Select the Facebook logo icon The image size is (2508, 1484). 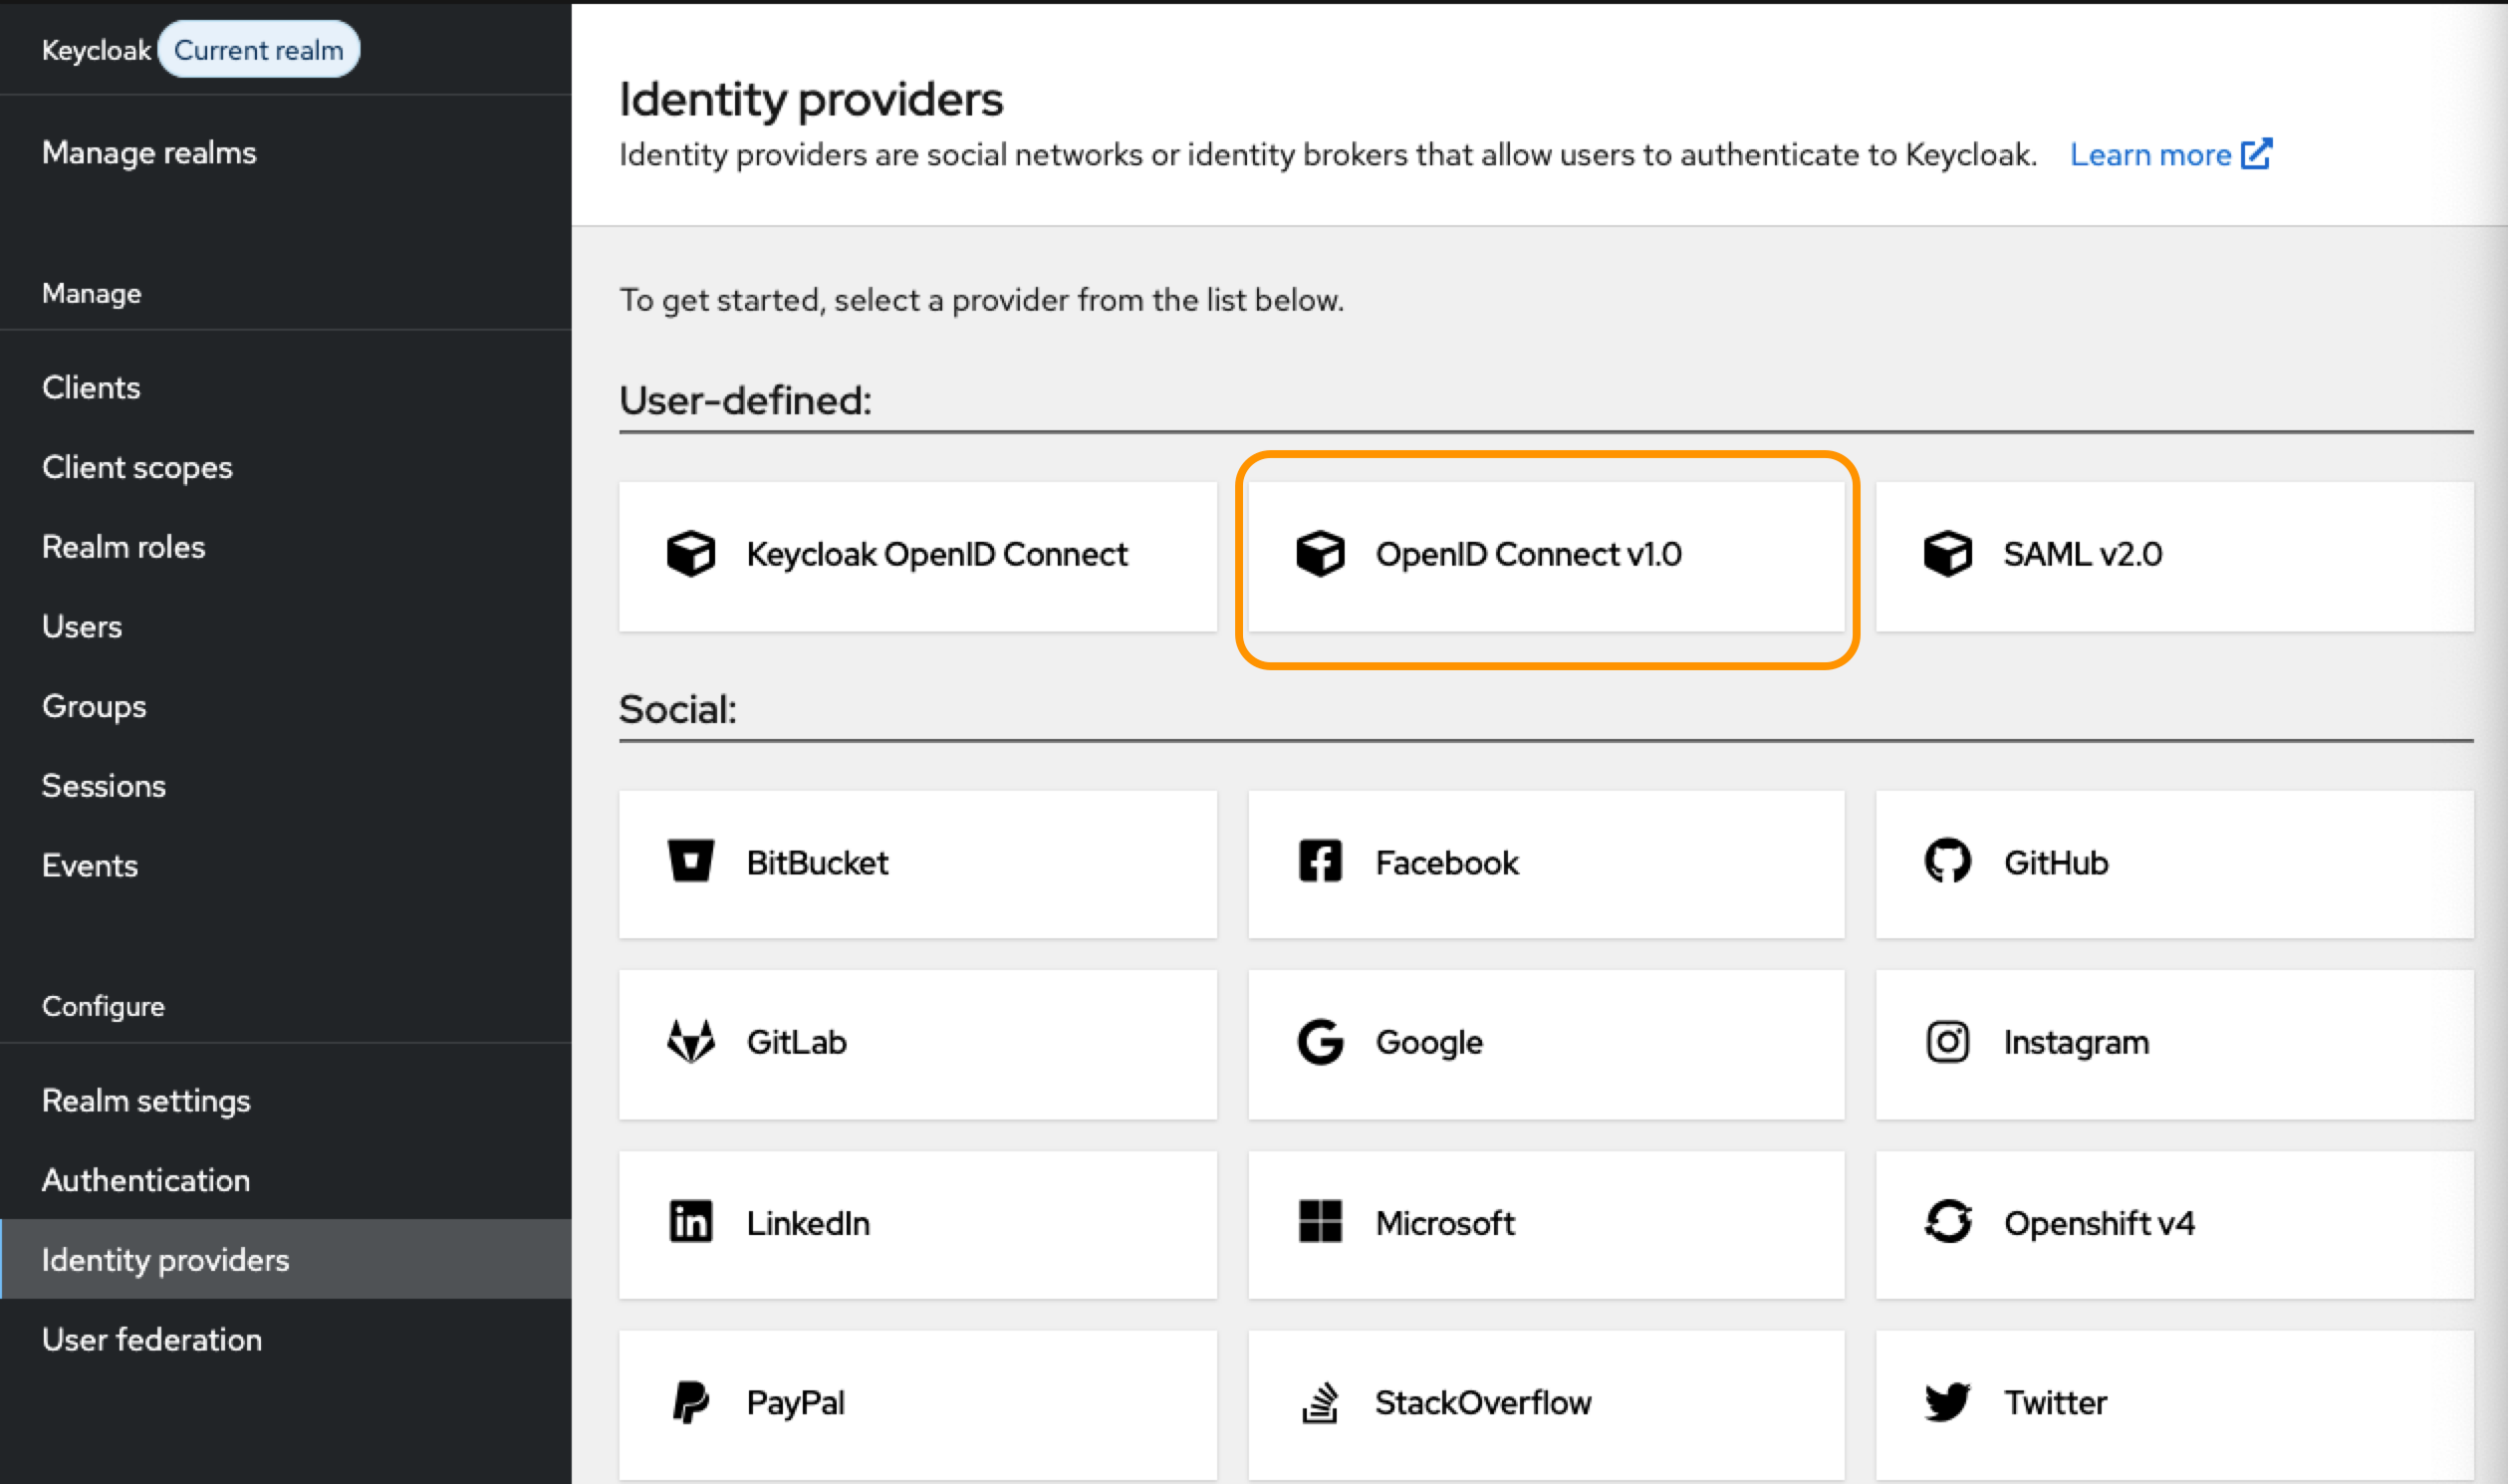1319,861
